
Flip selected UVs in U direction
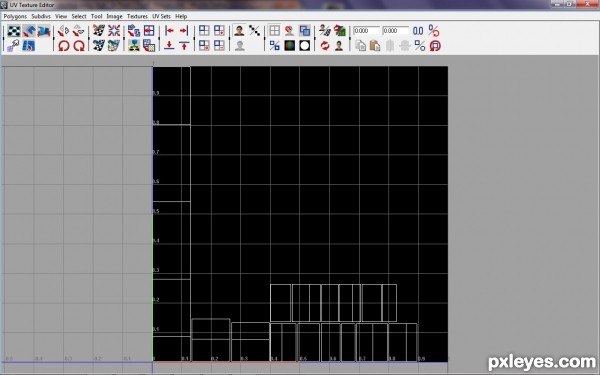click(x=64, y=31)
